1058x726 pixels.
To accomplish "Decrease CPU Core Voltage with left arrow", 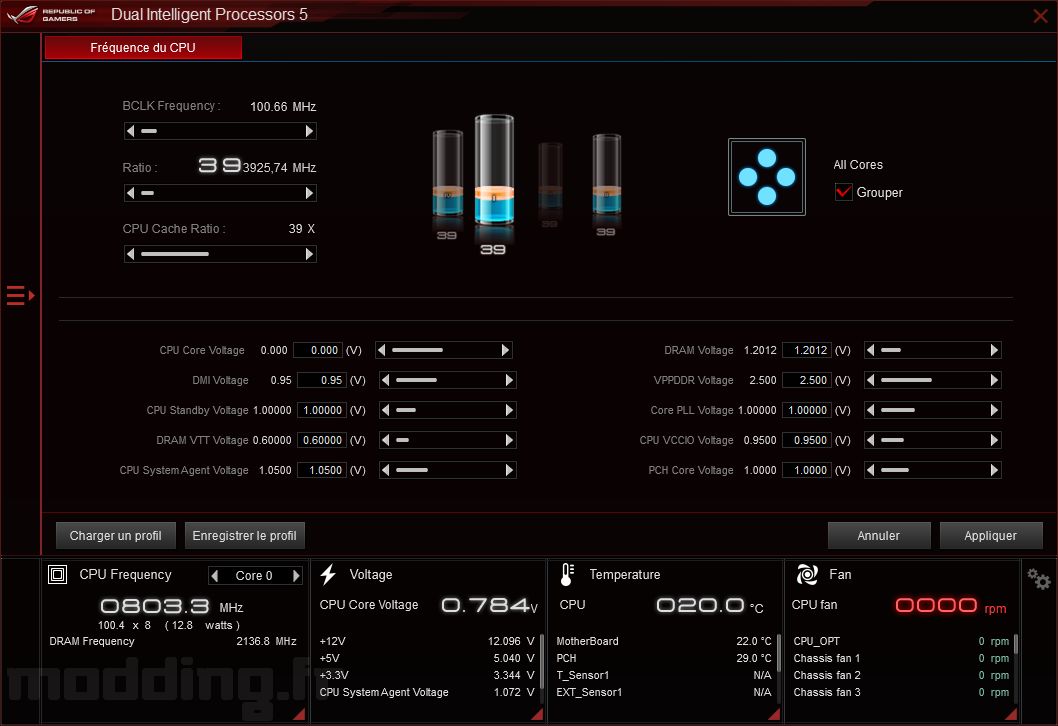I will 381,350.
